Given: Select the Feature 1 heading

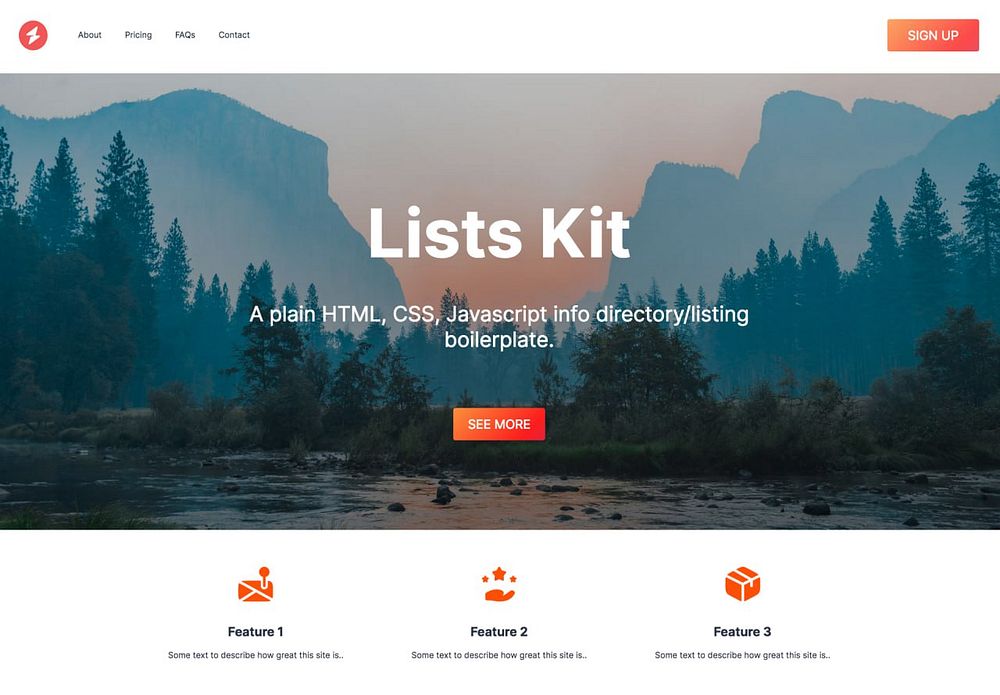Looking at the screenshot, I should [256, 631].
